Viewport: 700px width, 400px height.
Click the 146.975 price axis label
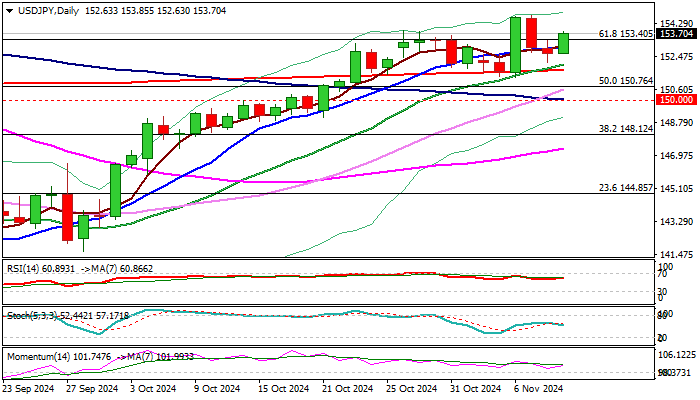tap(676, 156)
